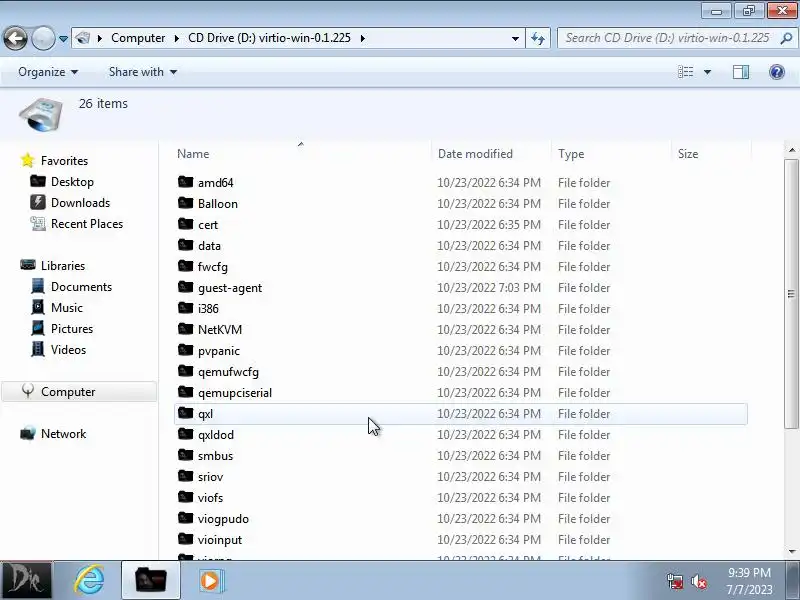Show the preview pane
This screenshot has height=600, width=800.
(x=741, y=72)
